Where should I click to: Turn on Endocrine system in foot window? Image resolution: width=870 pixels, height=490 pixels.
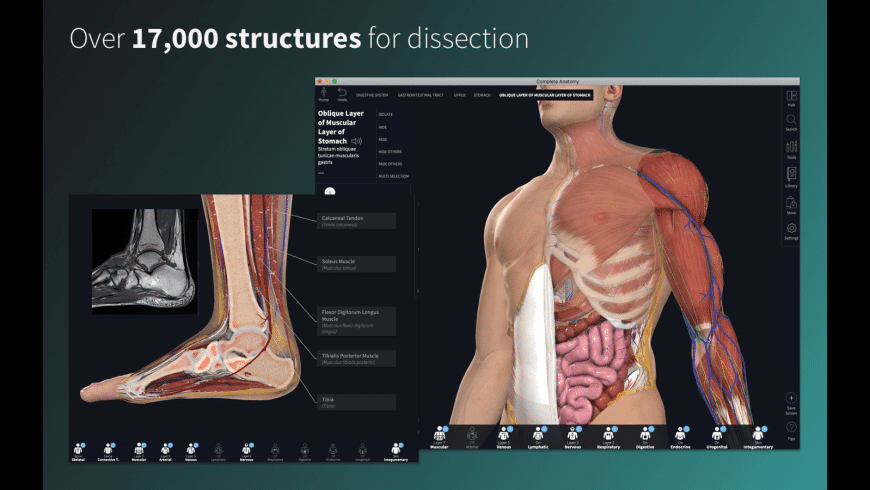pos(333,451)
